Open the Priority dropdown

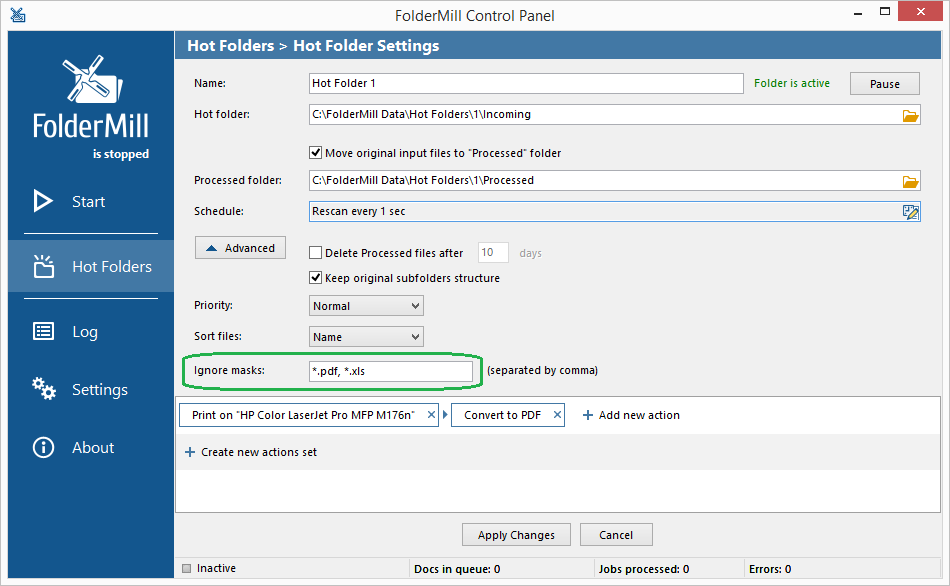[366, 306]
